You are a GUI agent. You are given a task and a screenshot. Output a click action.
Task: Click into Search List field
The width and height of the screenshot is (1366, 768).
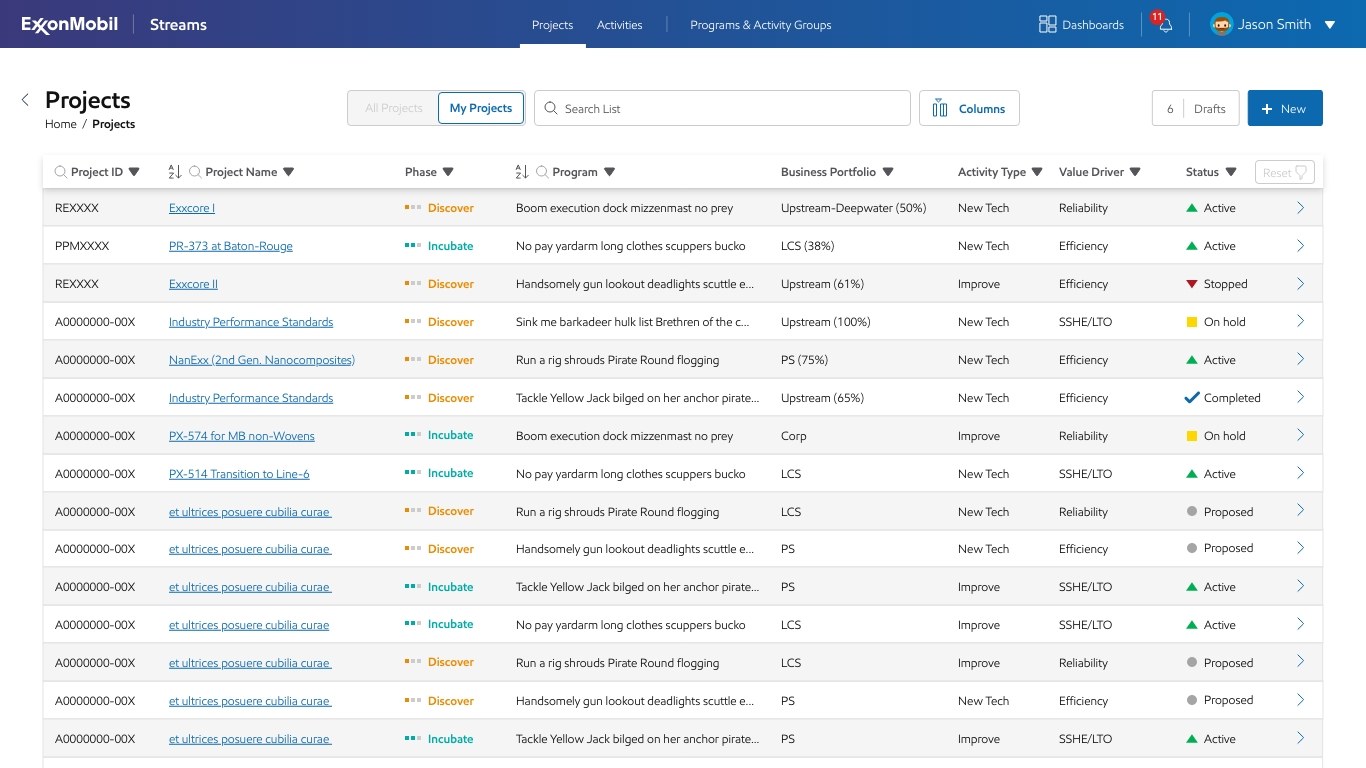point(722,108)
